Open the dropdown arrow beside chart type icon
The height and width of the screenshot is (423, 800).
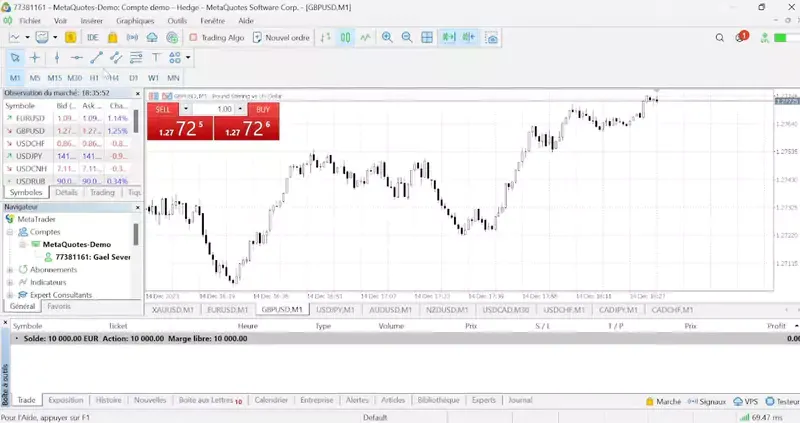27,37
